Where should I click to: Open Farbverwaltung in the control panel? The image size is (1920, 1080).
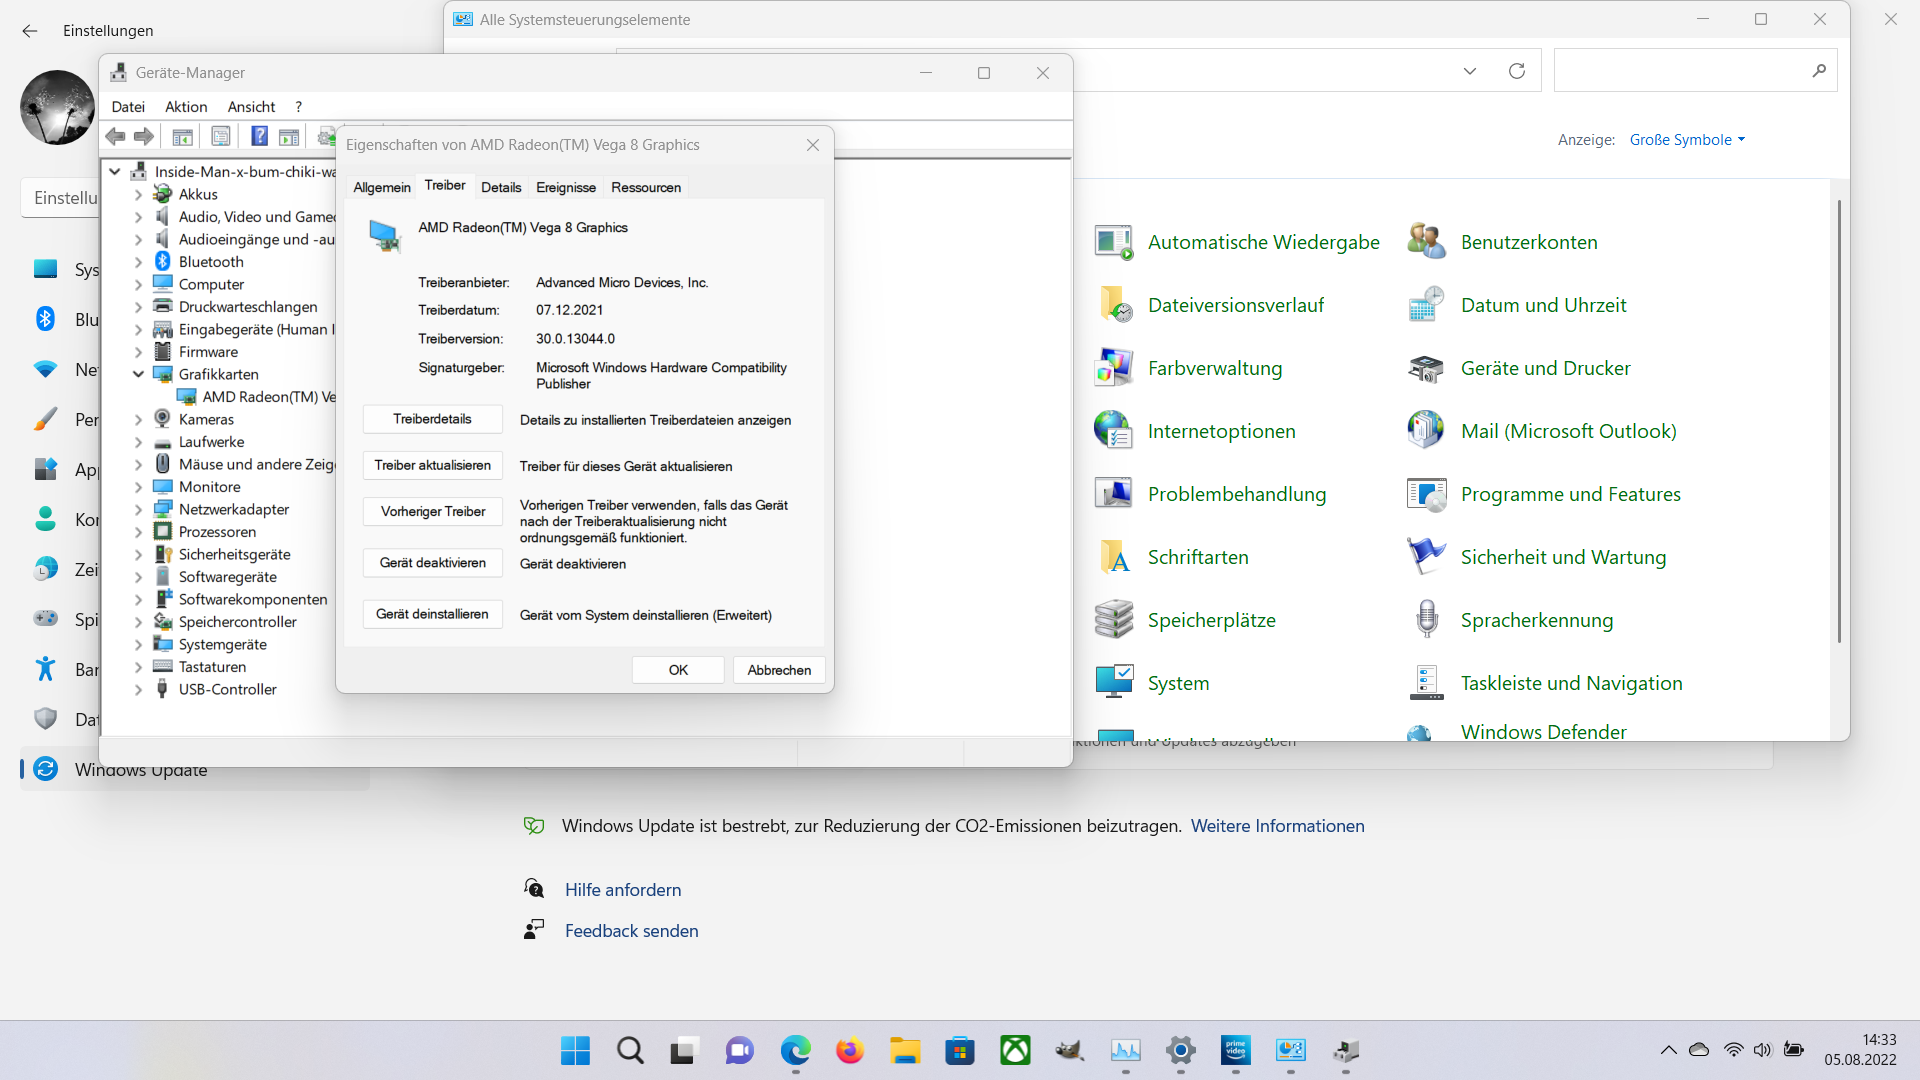coord(1214,369)
